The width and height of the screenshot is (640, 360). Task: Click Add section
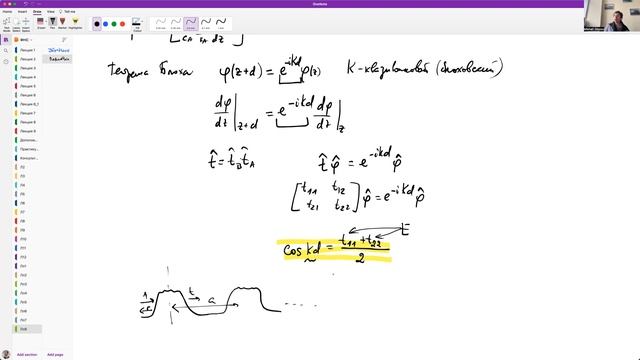pyautogui.click(x=27, y=355)
